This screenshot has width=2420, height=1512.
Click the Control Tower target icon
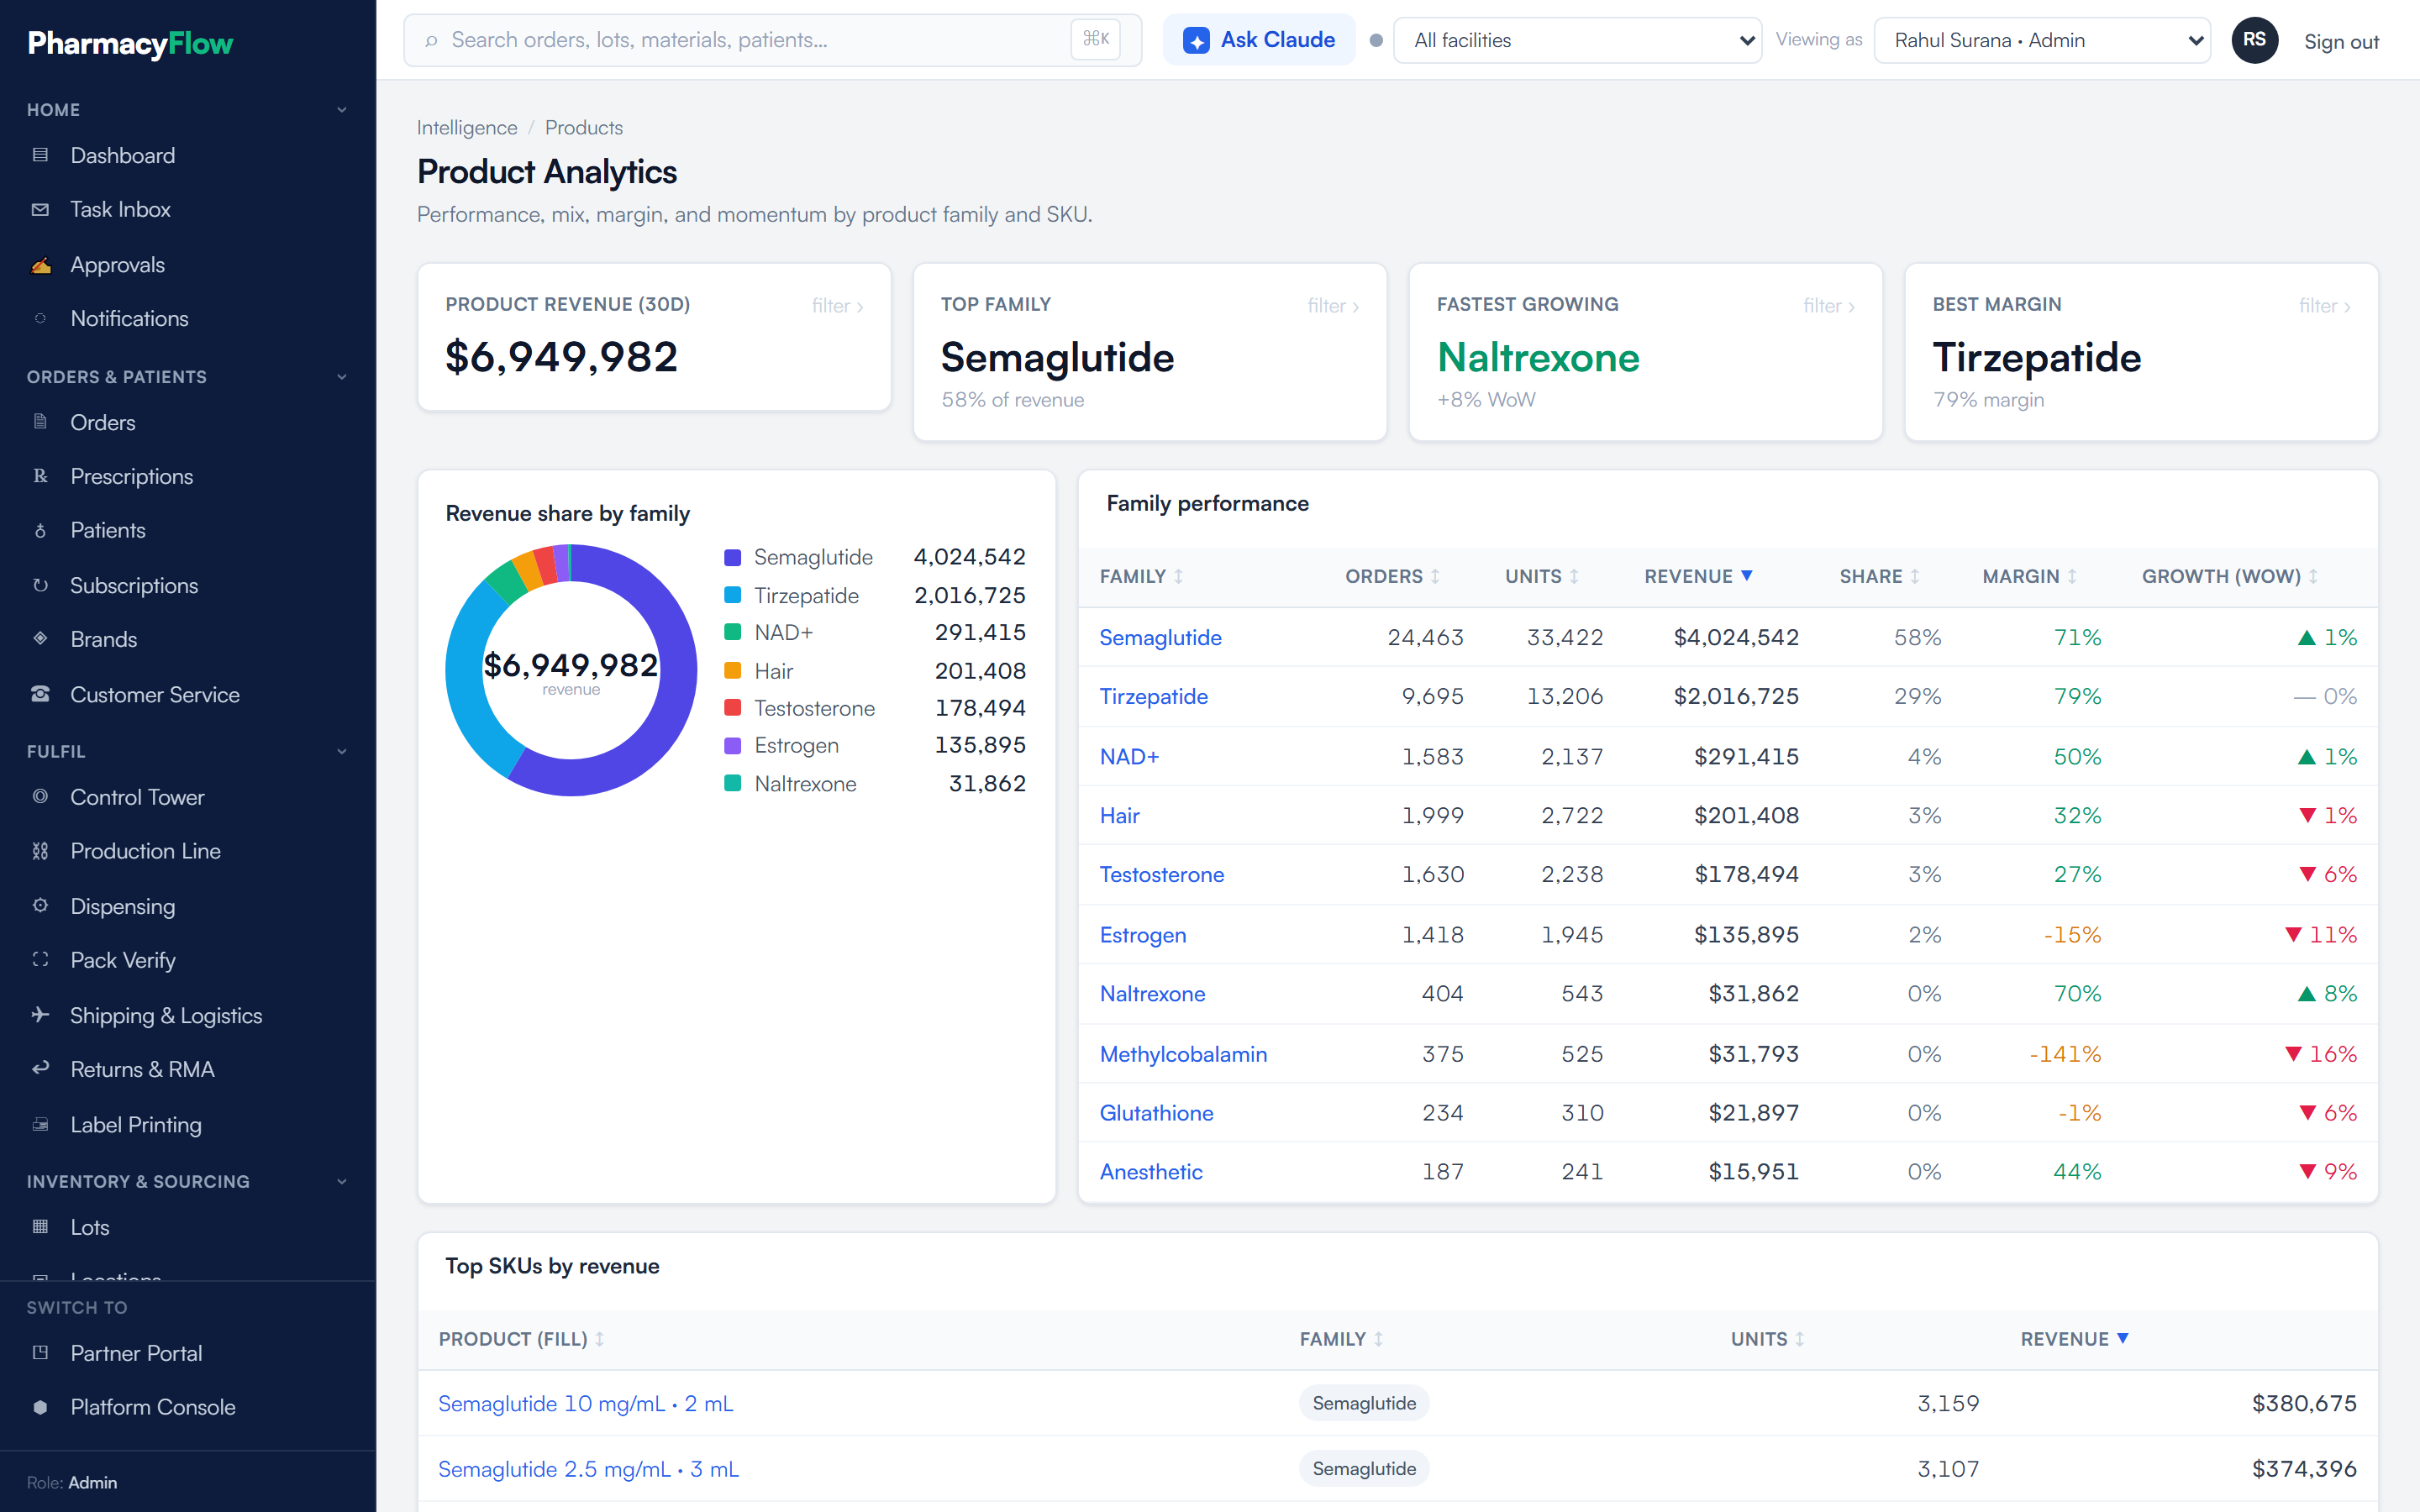click(x=40, y=797)
